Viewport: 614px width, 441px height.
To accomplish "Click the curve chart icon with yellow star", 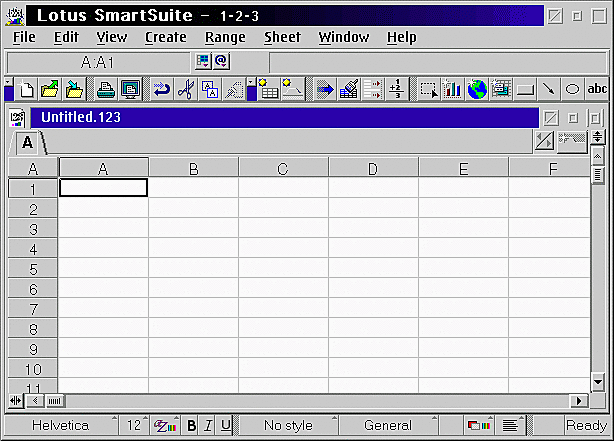I will (x=293, y=89).
